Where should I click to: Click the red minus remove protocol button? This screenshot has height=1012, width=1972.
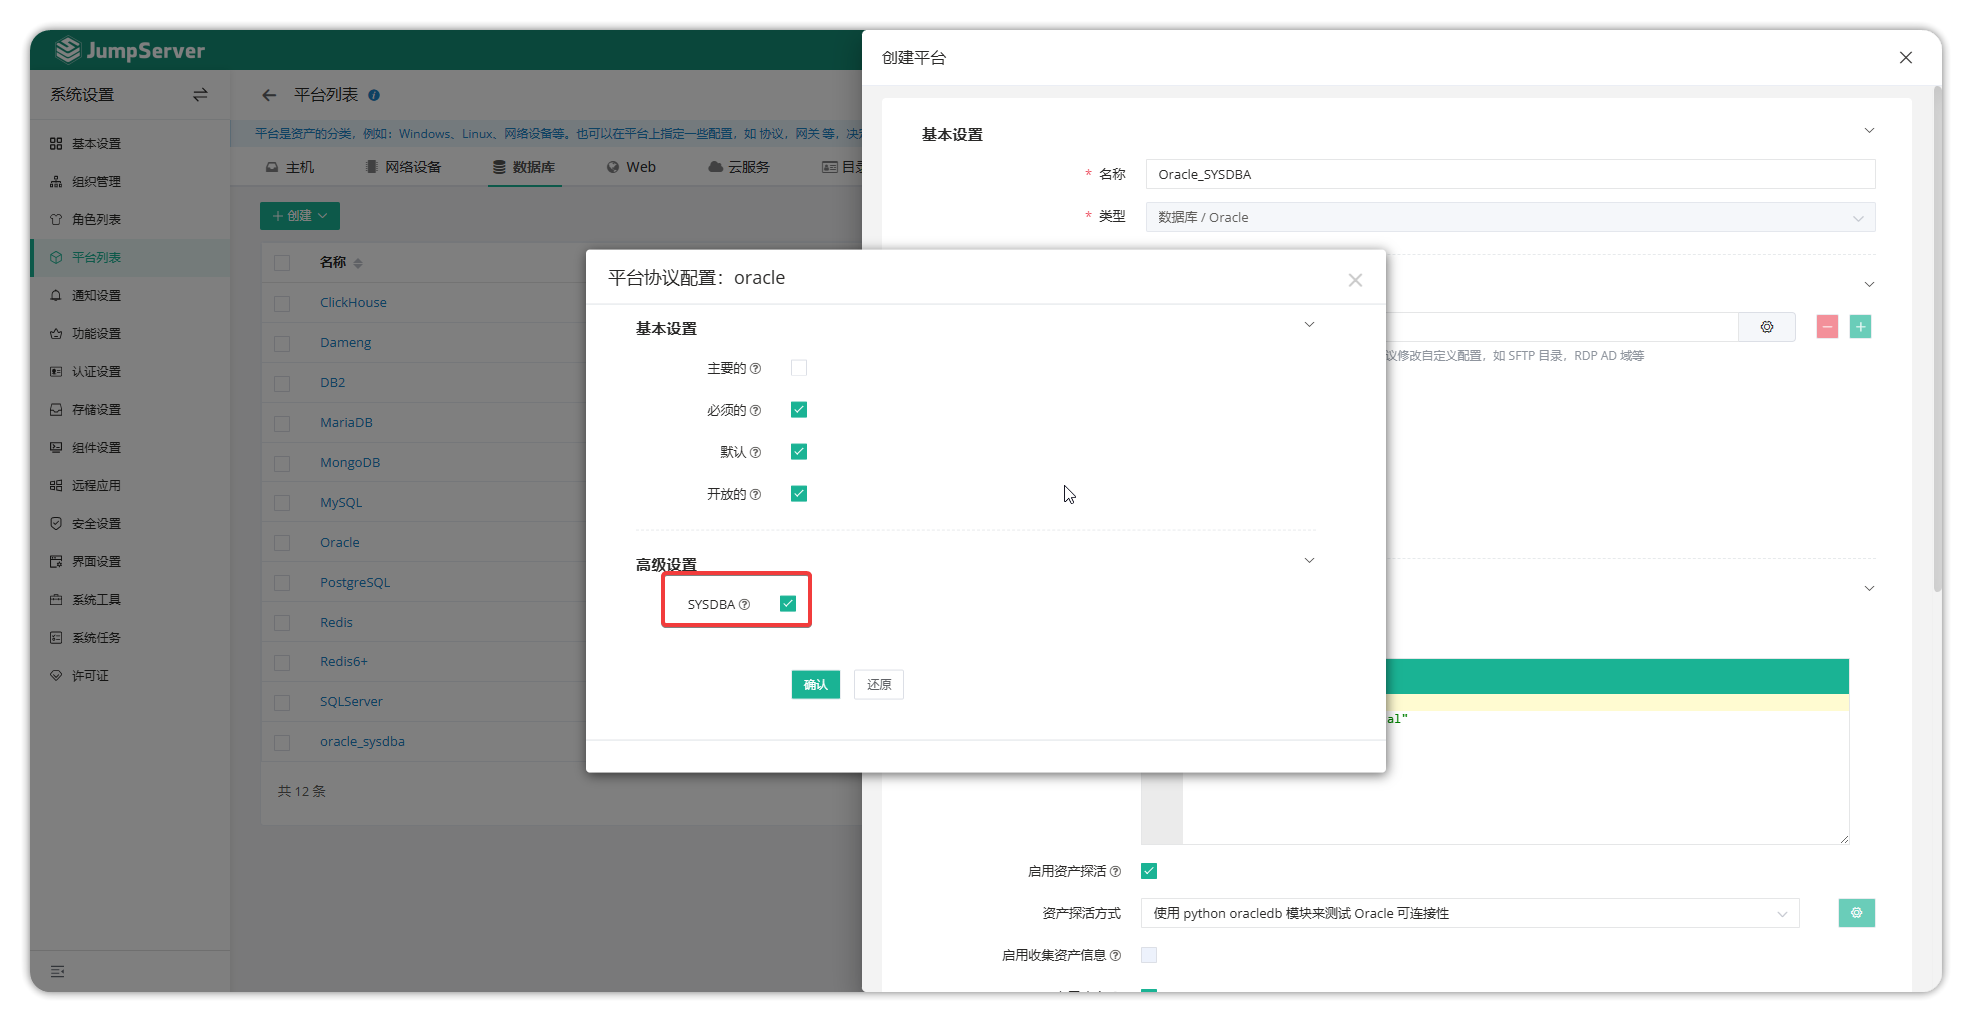[1827, 327]
